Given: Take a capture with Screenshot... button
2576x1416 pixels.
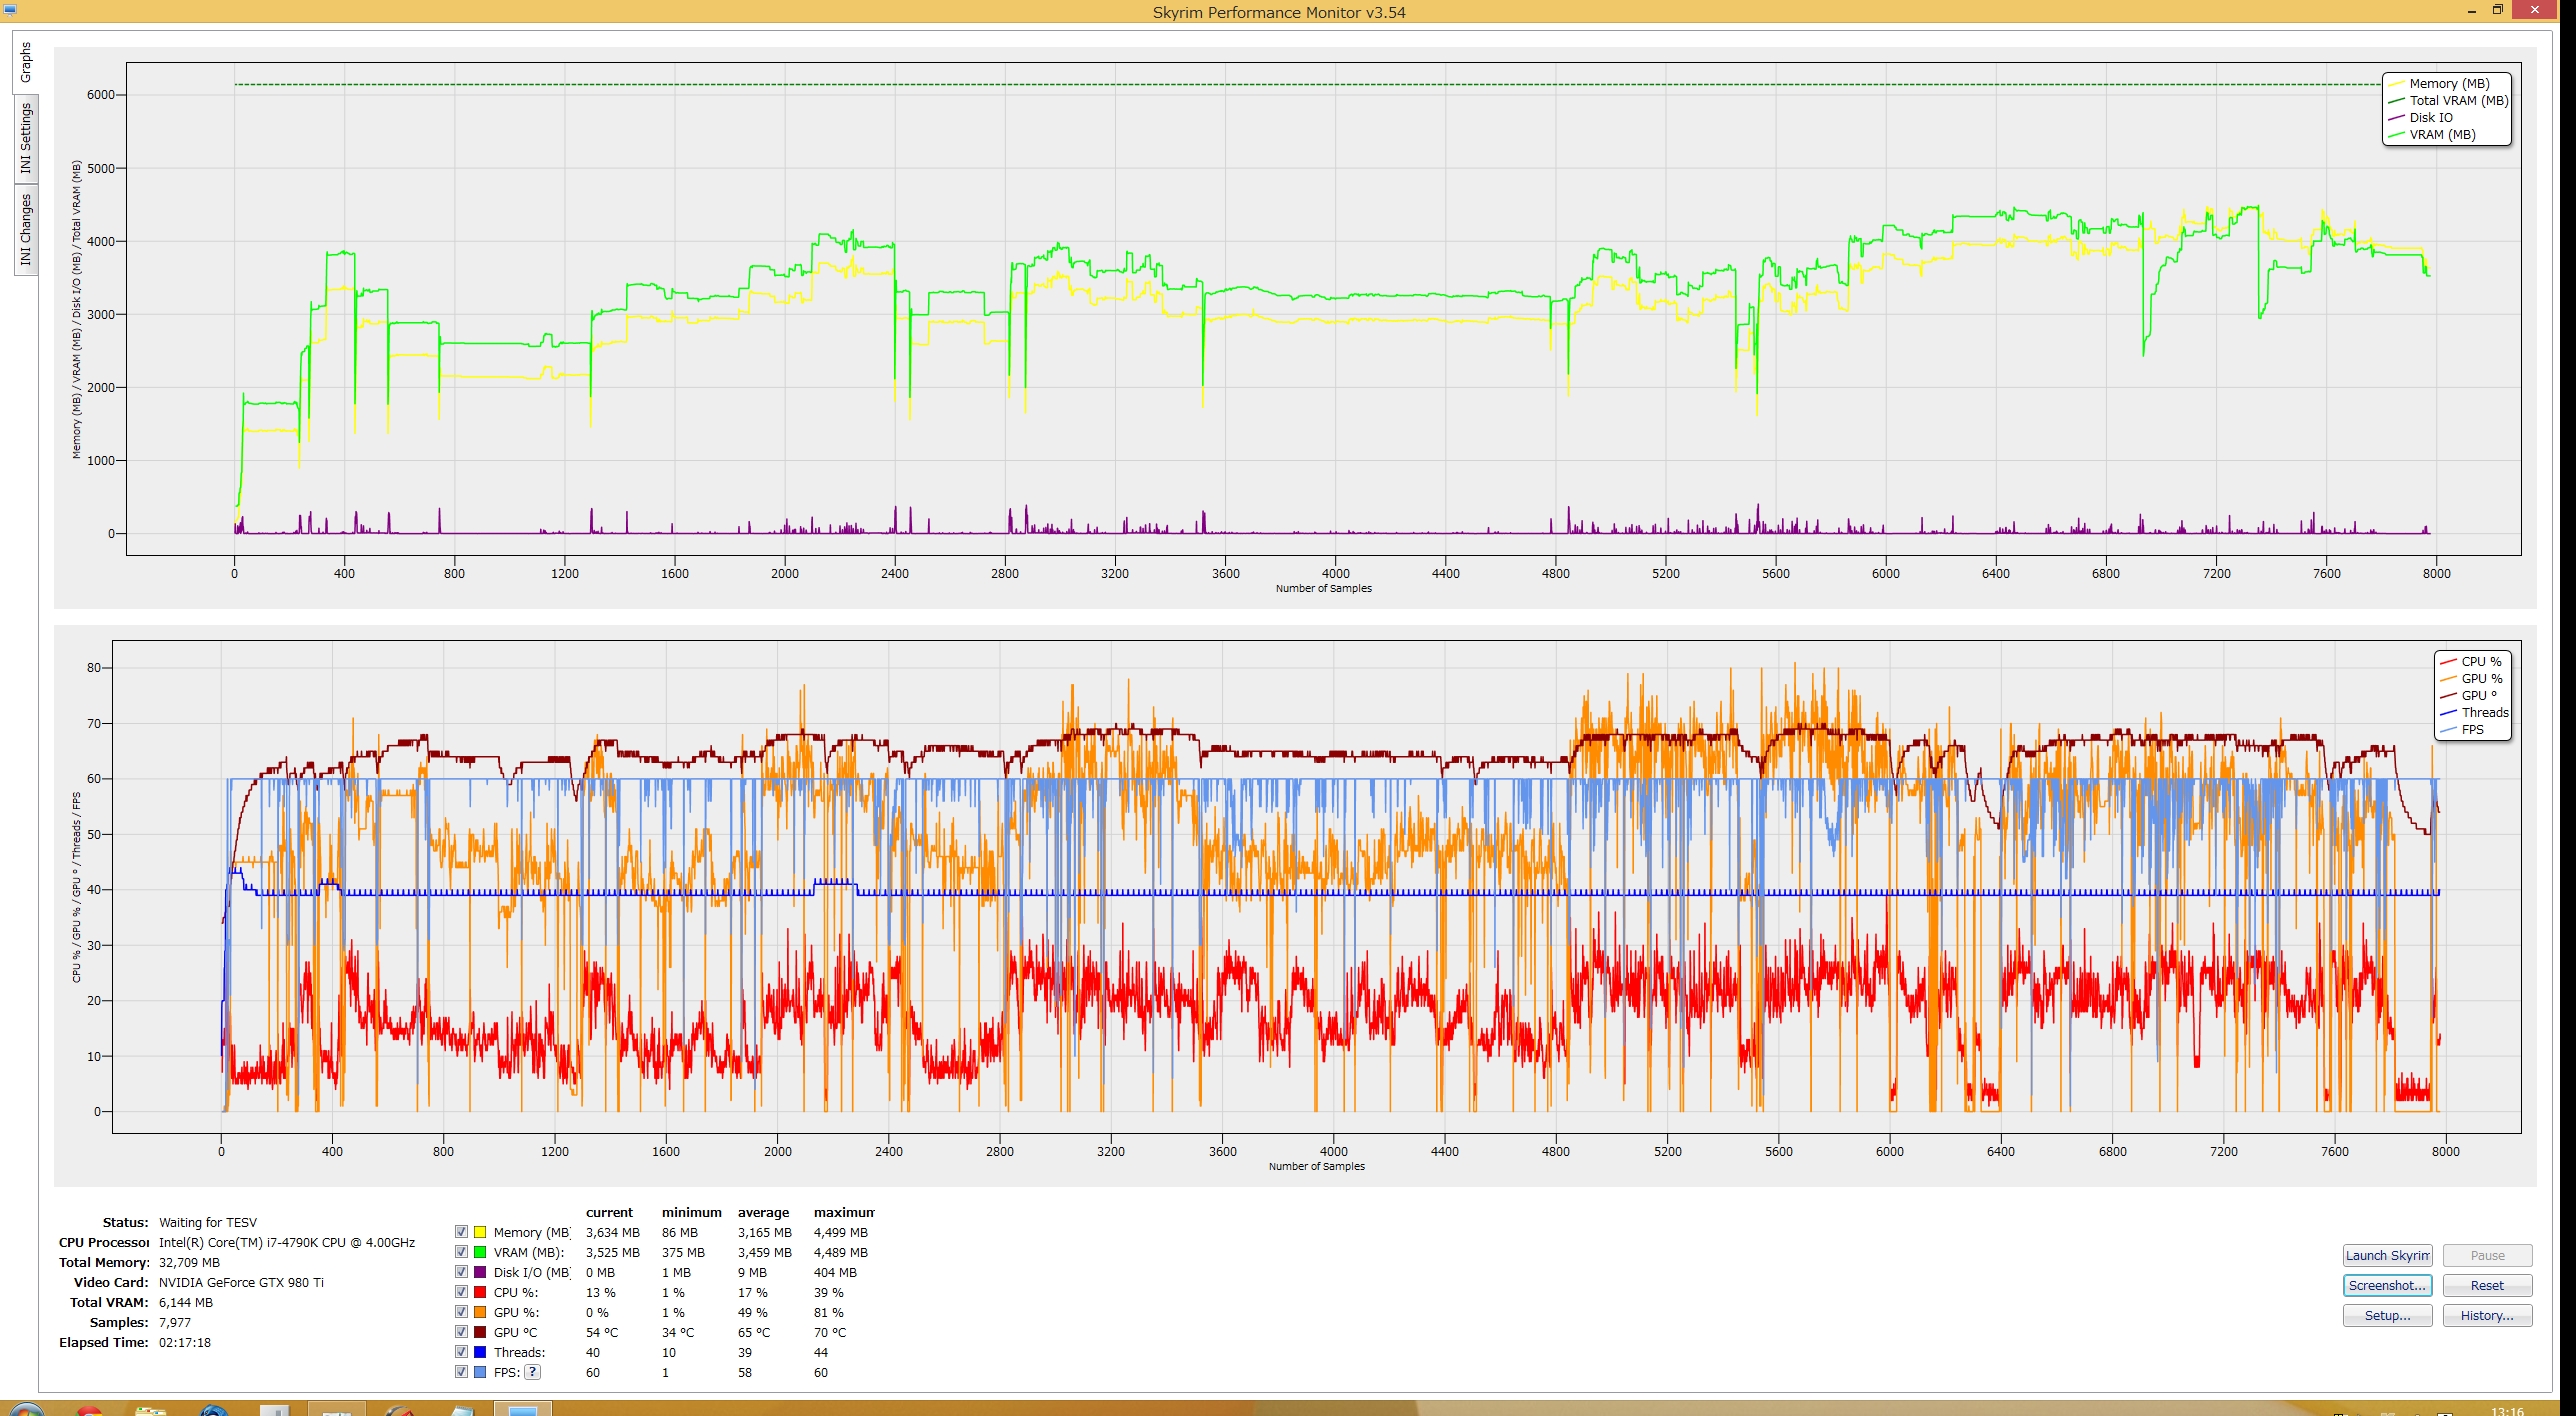Looking at the screenshot, I should click(2387, 1286).
